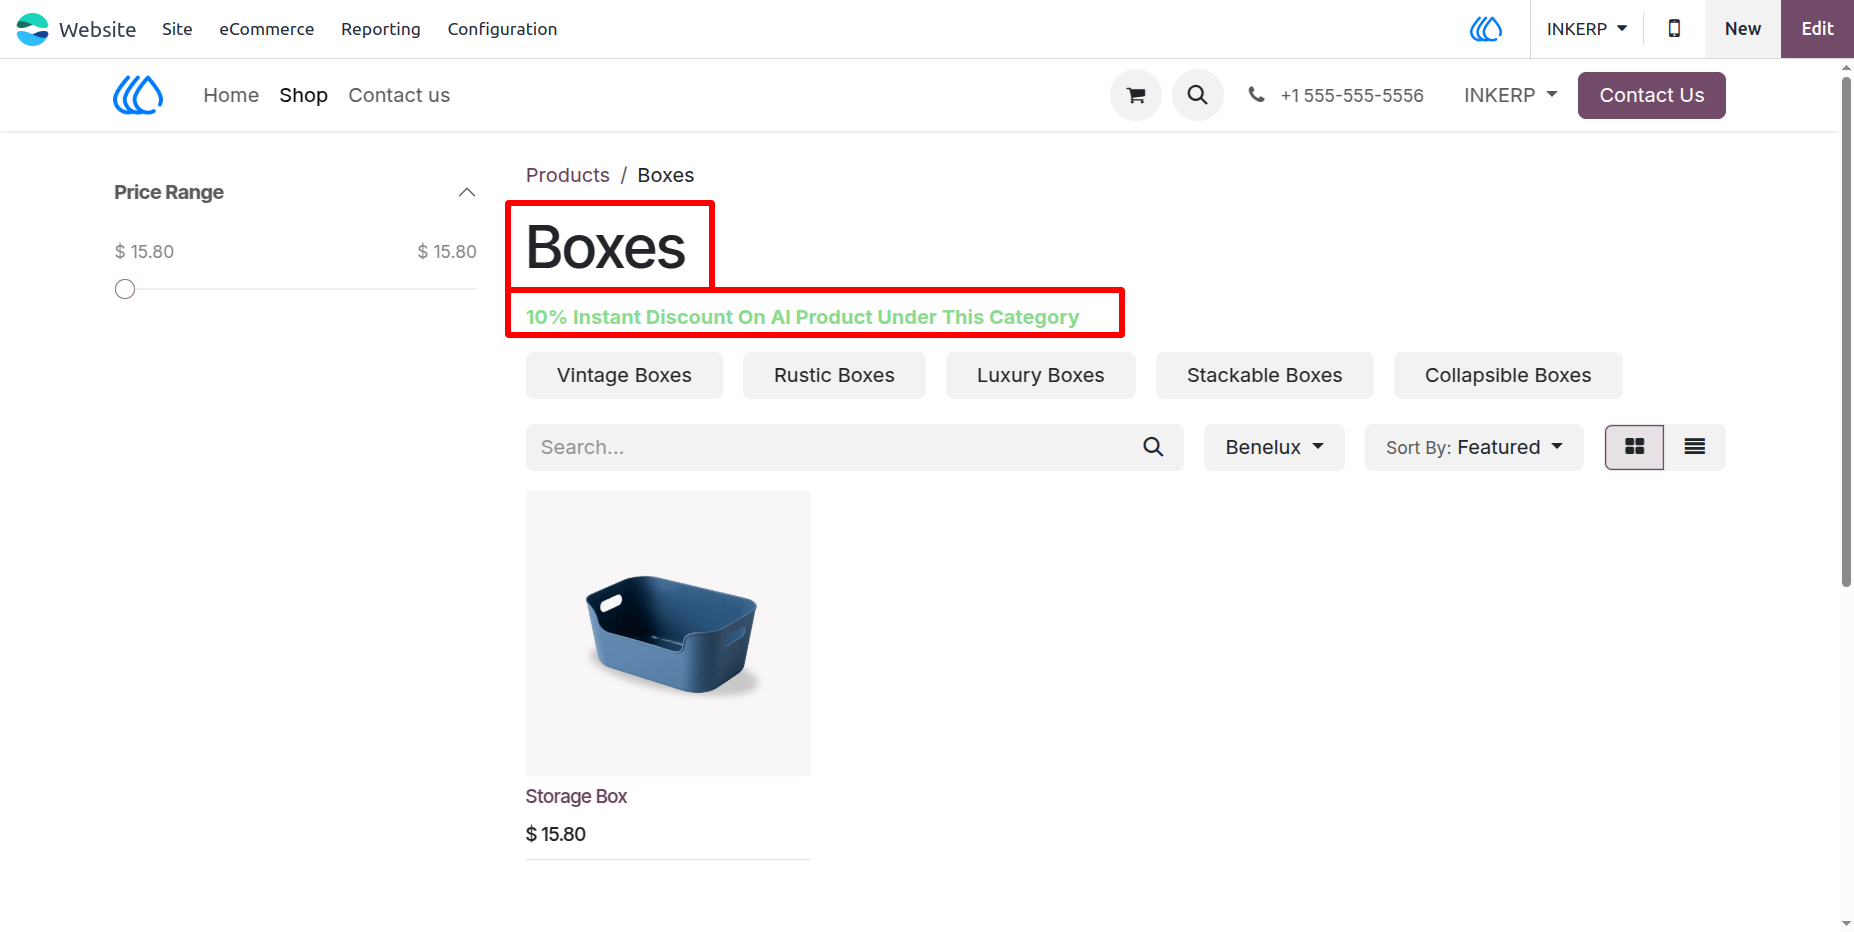This screenshot has width=1854, height=932.
Task: Click the purple Contact Us button
Action: 1652,95
